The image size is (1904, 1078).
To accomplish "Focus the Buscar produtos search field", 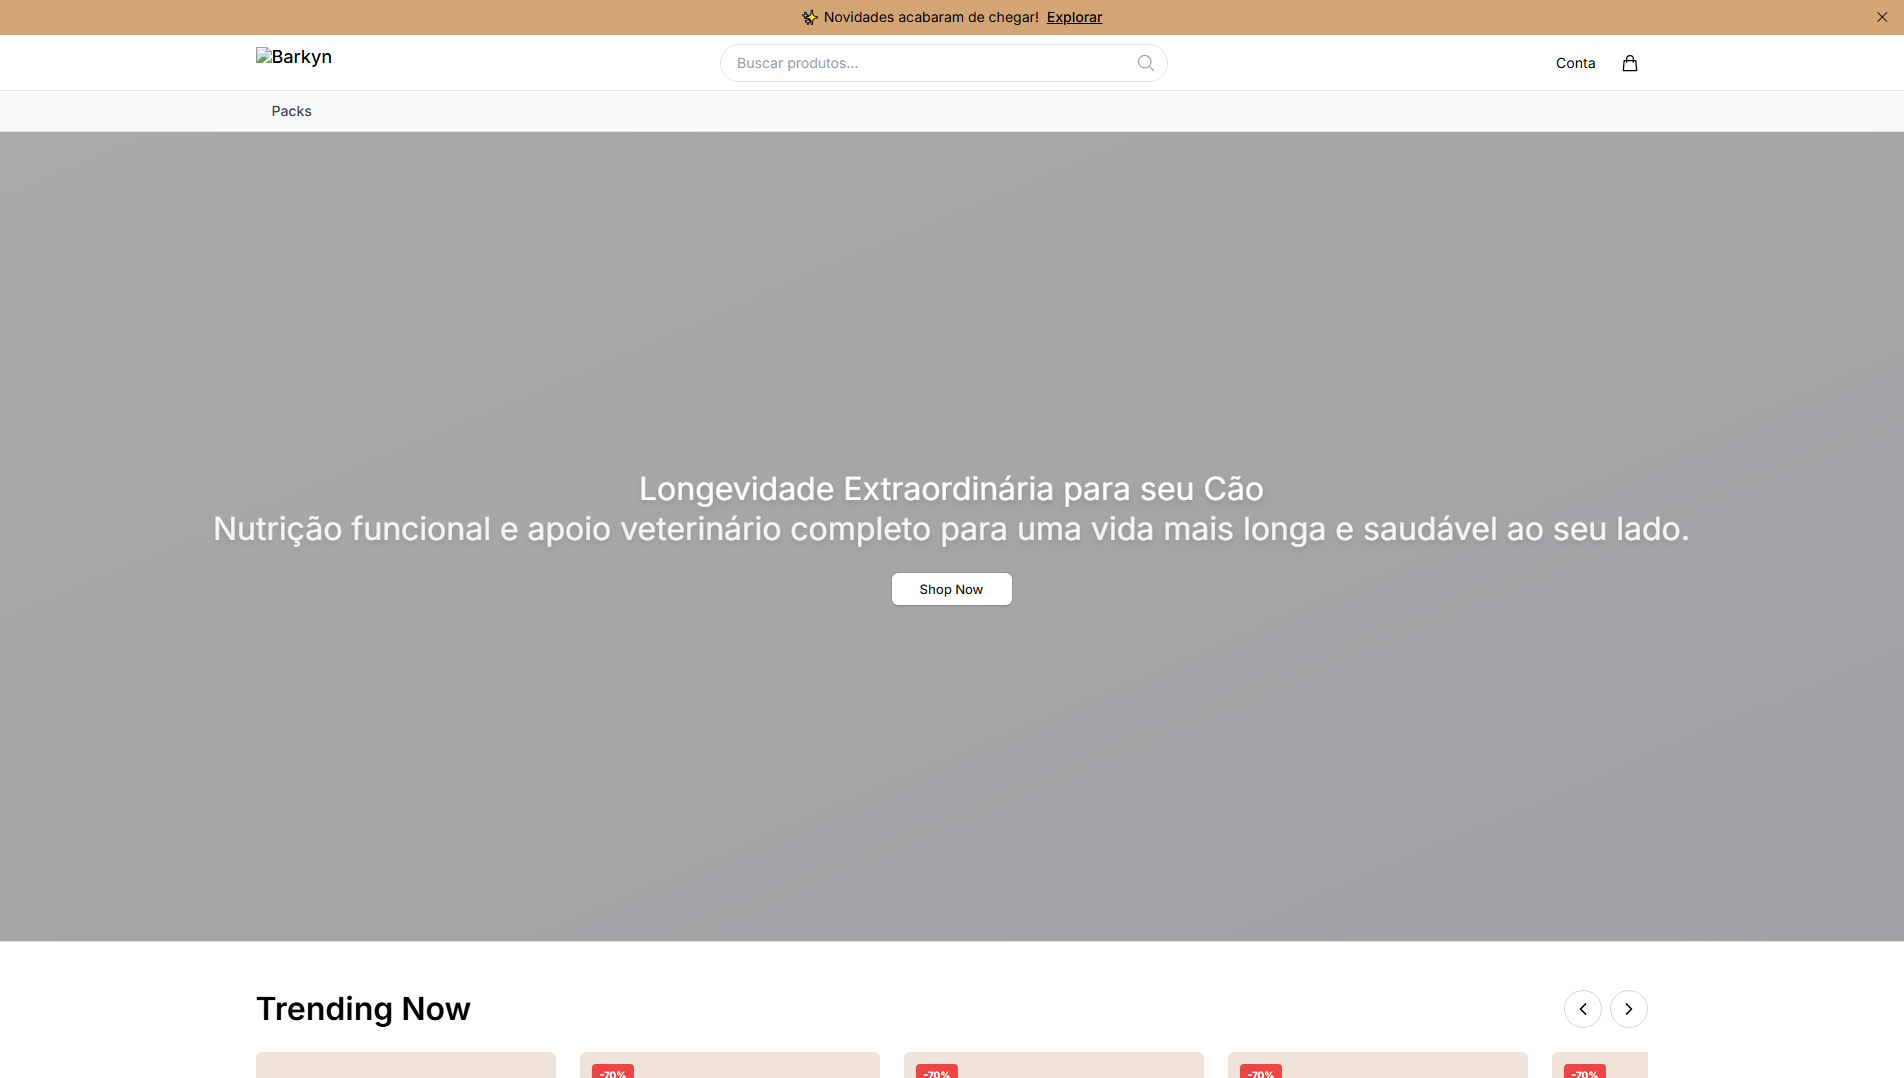I will (943, 63).
